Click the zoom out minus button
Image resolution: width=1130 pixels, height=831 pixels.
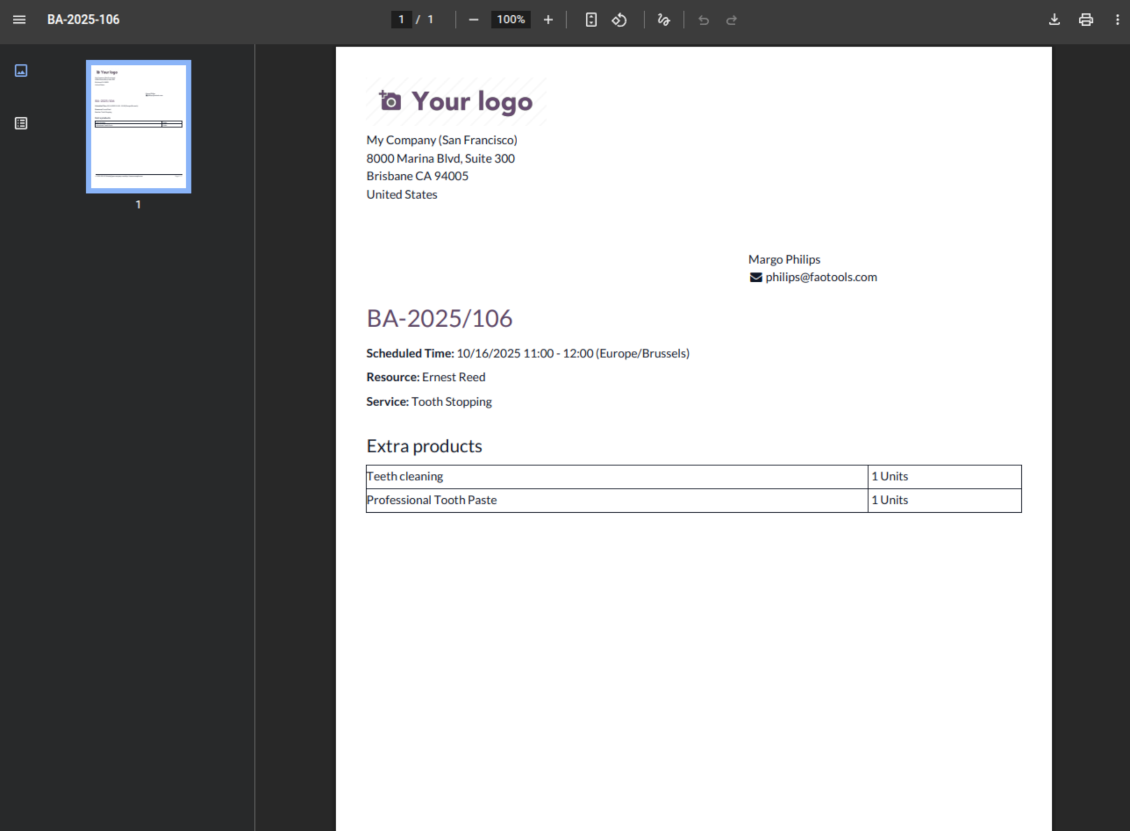click(473, 19)
